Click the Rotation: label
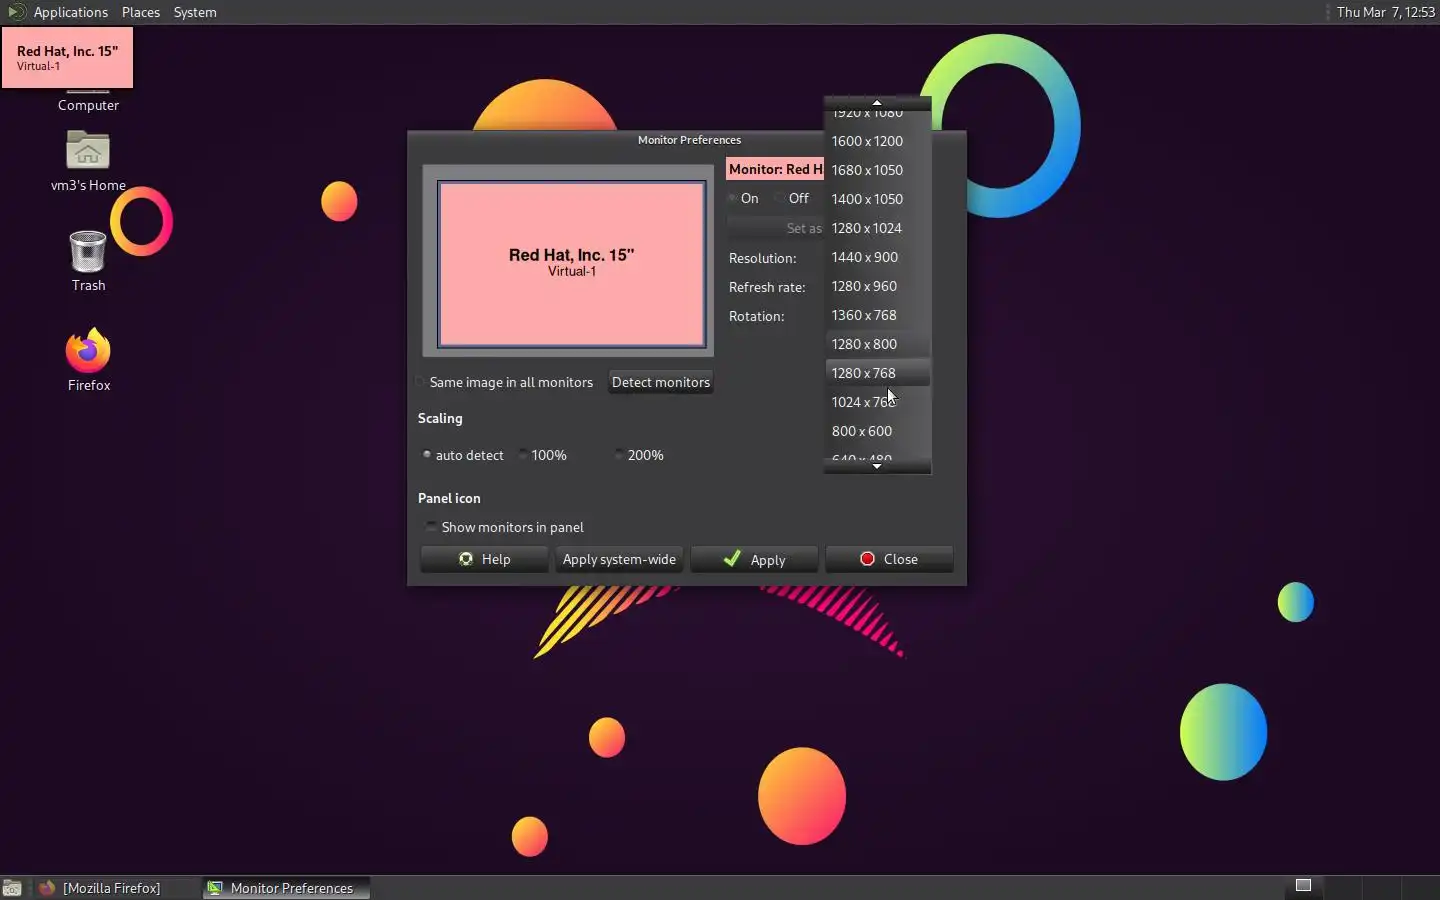 pos(756,316)
